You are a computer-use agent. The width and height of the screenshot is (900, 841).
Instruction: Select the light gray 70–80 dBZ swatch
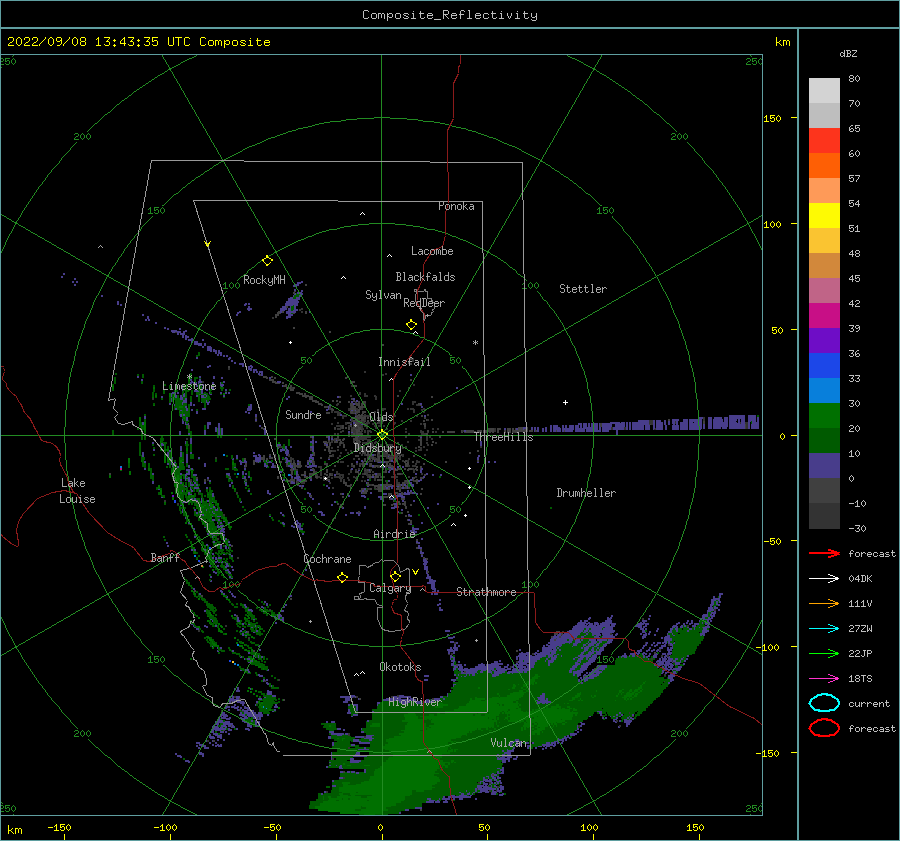click(824, 90)
